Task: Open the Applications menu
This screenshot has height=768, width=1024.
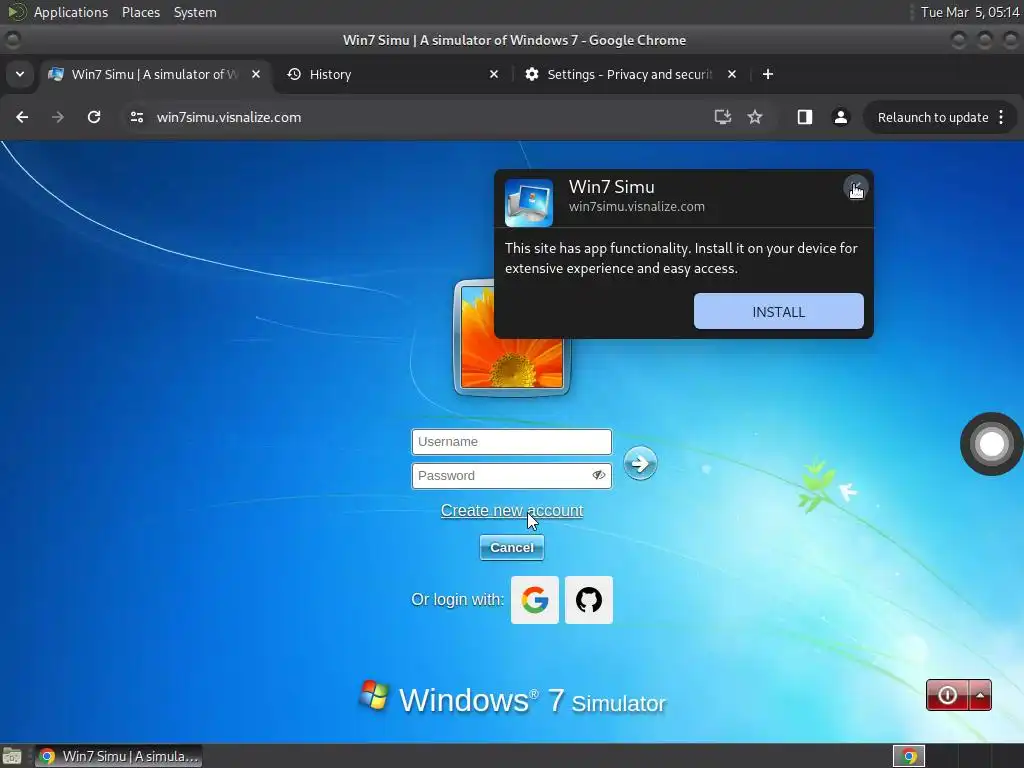Action: coord(71,12)
